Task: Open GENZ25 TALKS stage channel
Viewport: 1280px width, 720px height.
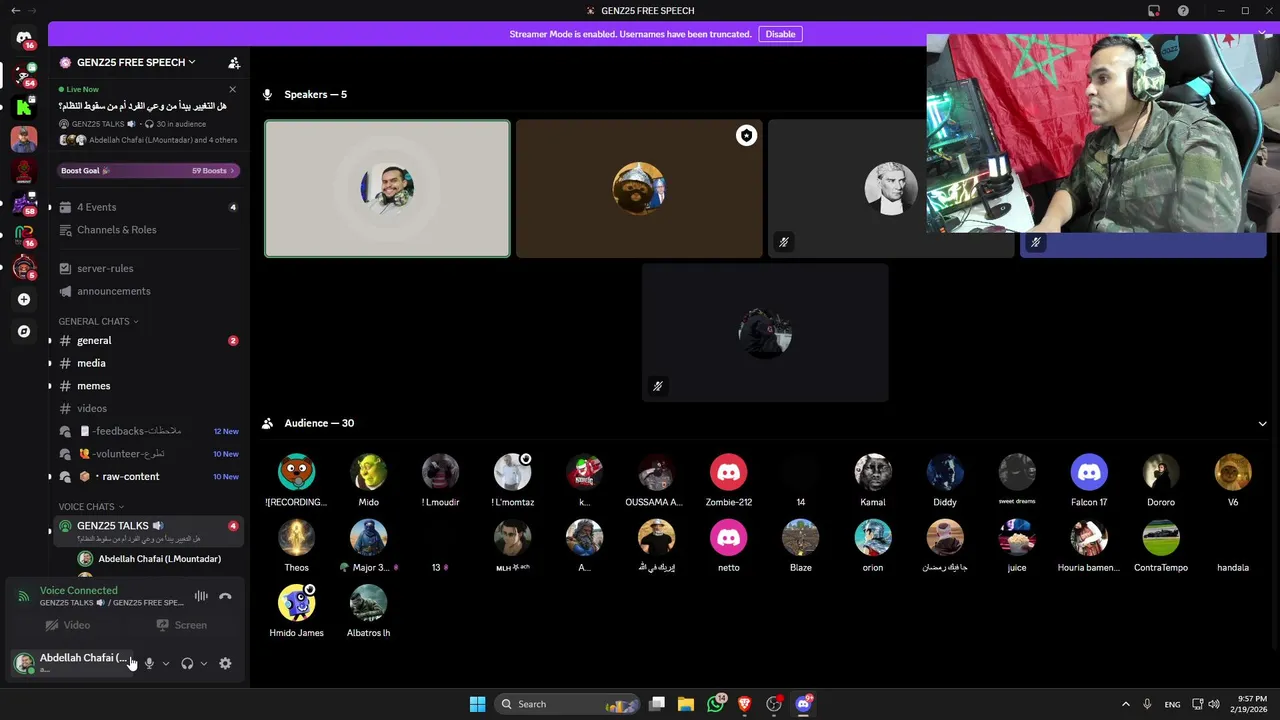Action: pos(148,531)
